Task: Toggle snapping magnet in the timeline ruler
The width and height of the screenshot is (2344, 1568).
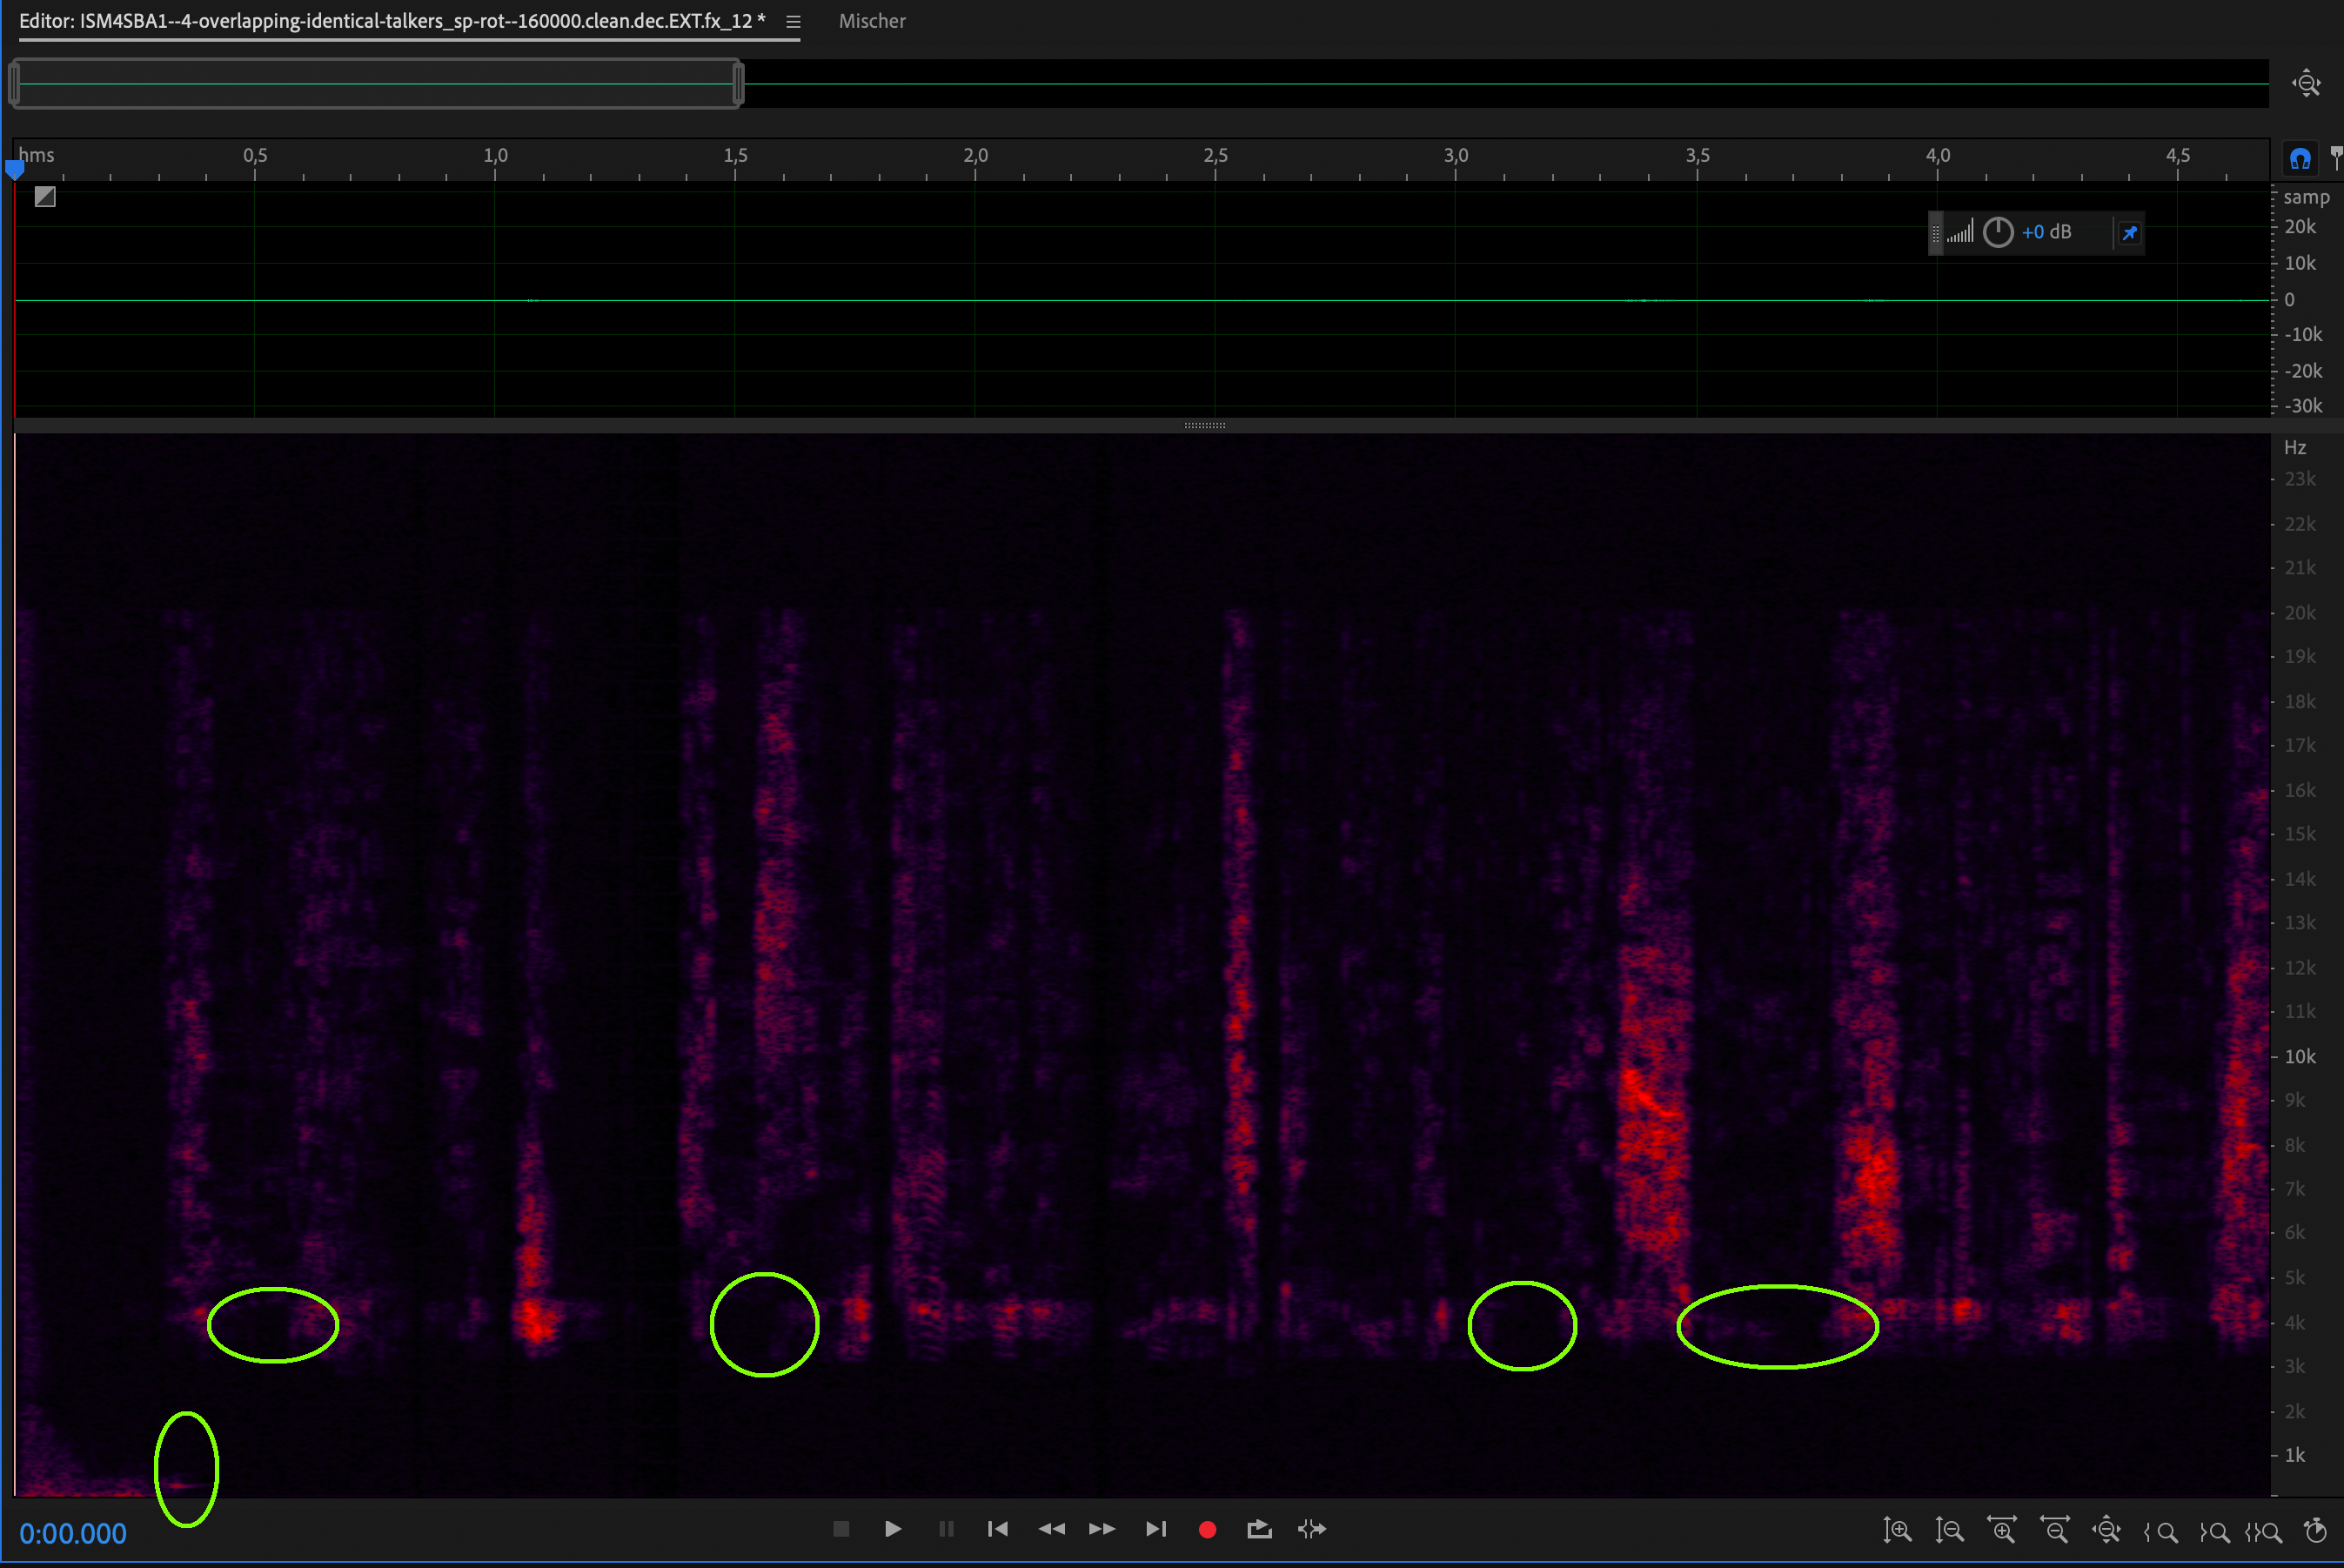Action: (x=2300, y=158)
